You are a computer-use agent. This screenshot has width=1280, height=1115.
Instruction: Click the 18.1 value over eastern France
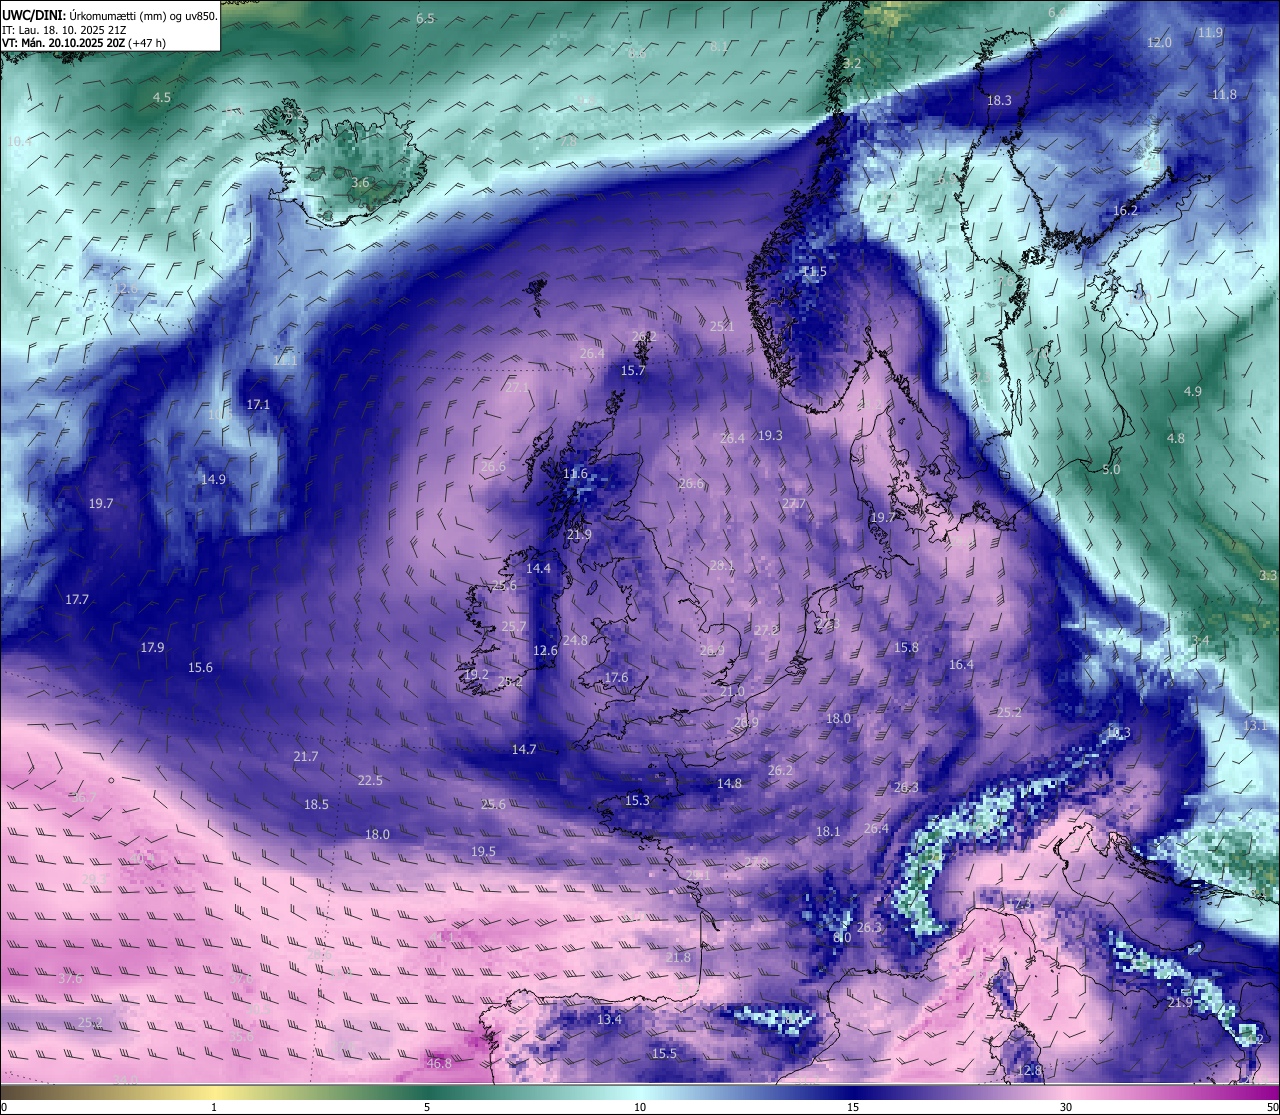(828, 831)
